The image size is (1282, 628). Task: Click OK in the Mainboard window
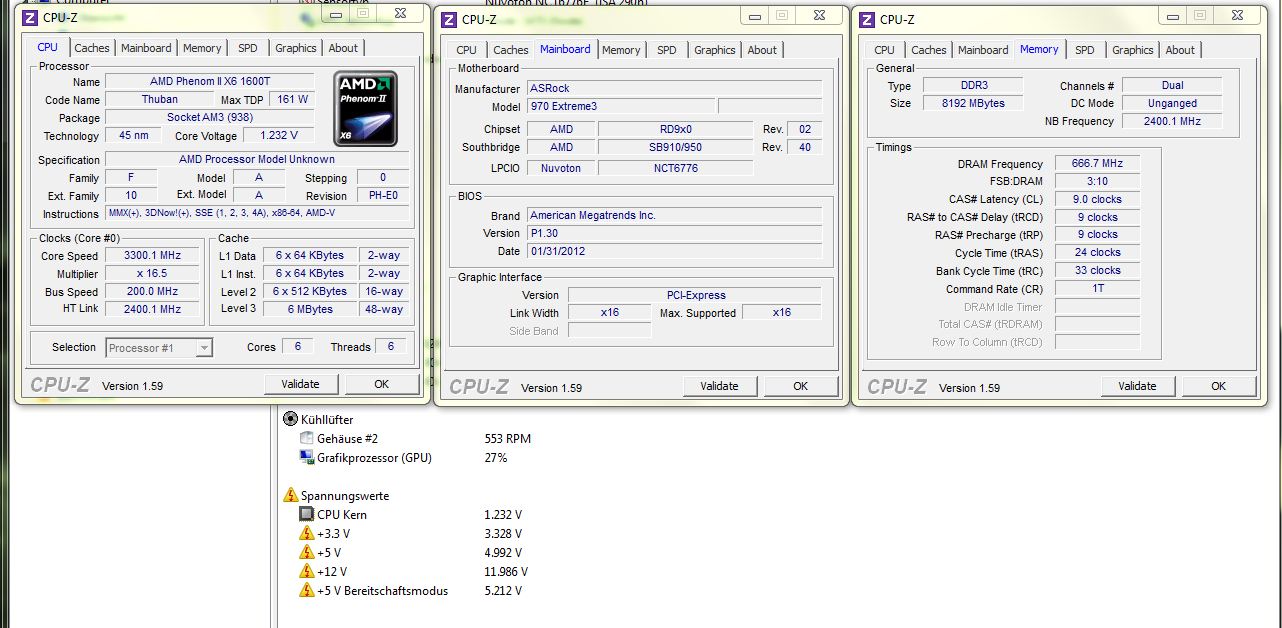[800, 386]
